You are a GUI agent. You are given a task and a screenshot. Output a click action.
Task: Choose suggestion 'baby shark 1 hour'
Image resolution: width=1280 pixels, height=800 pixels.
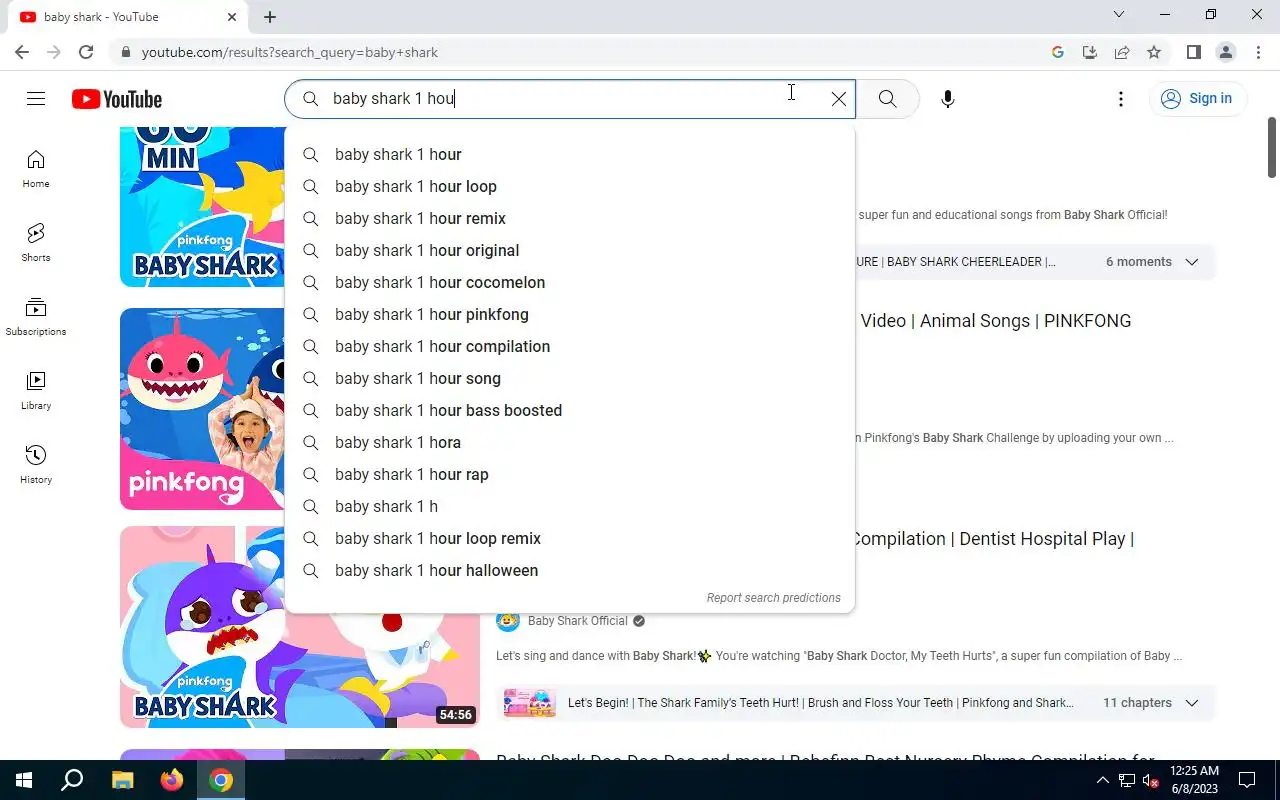point(570,154)
